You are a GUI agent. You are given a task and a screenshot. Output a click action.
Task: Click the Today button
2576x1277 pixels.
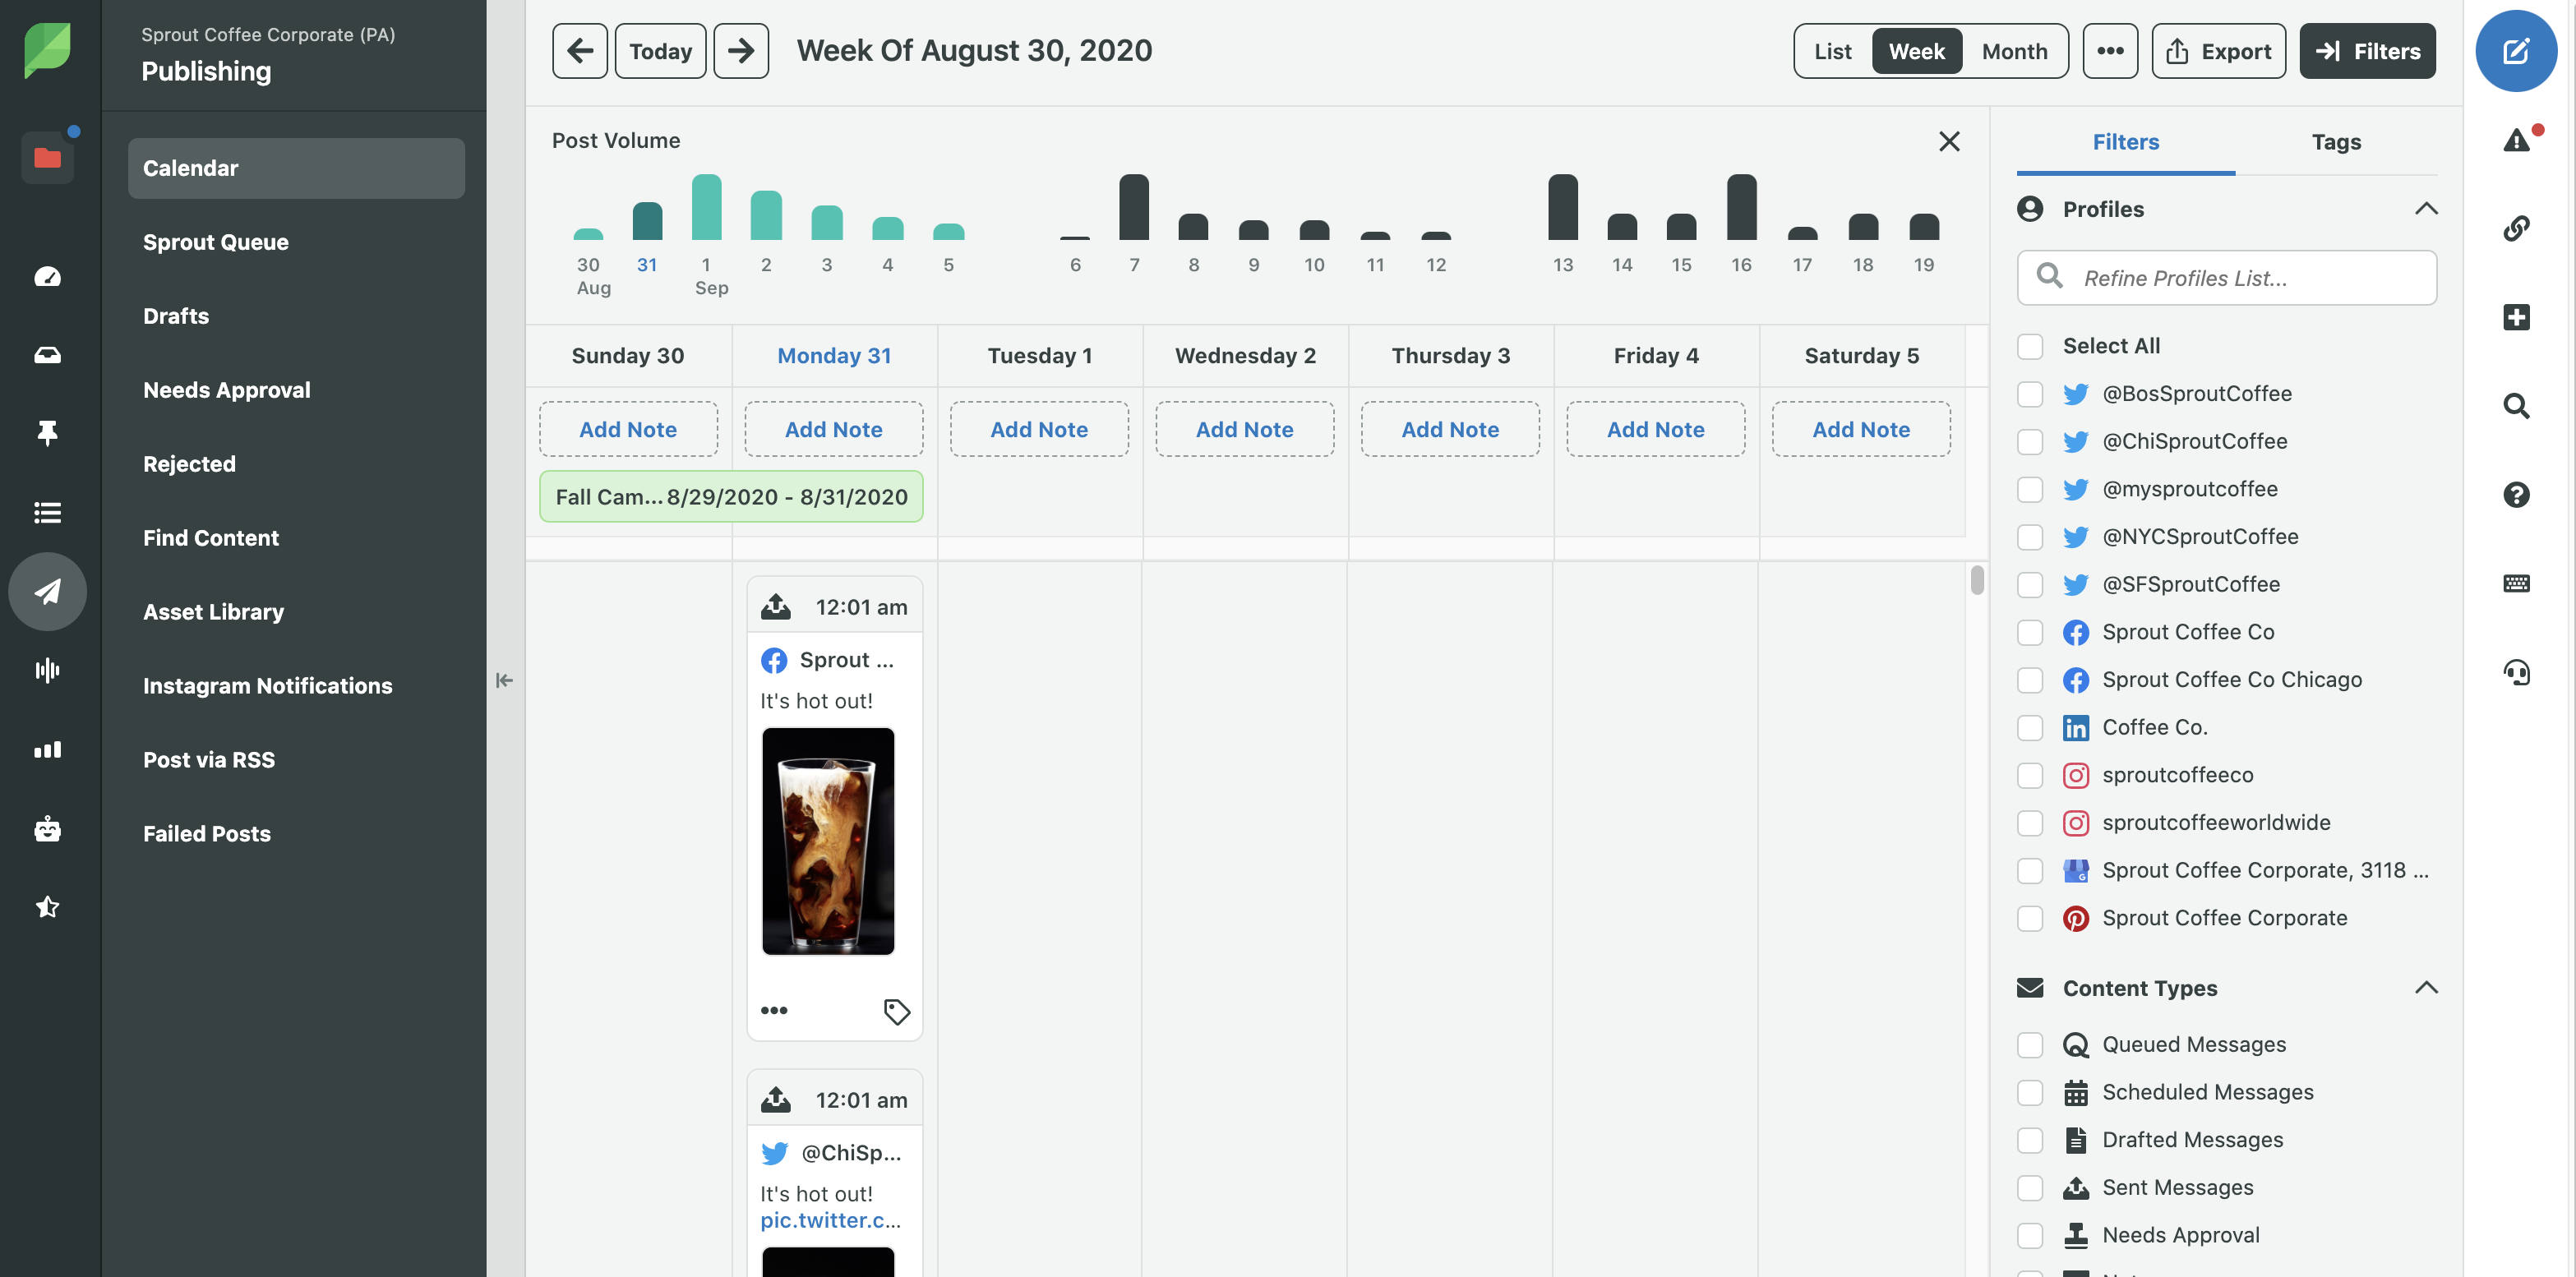[x=660, y=51]
